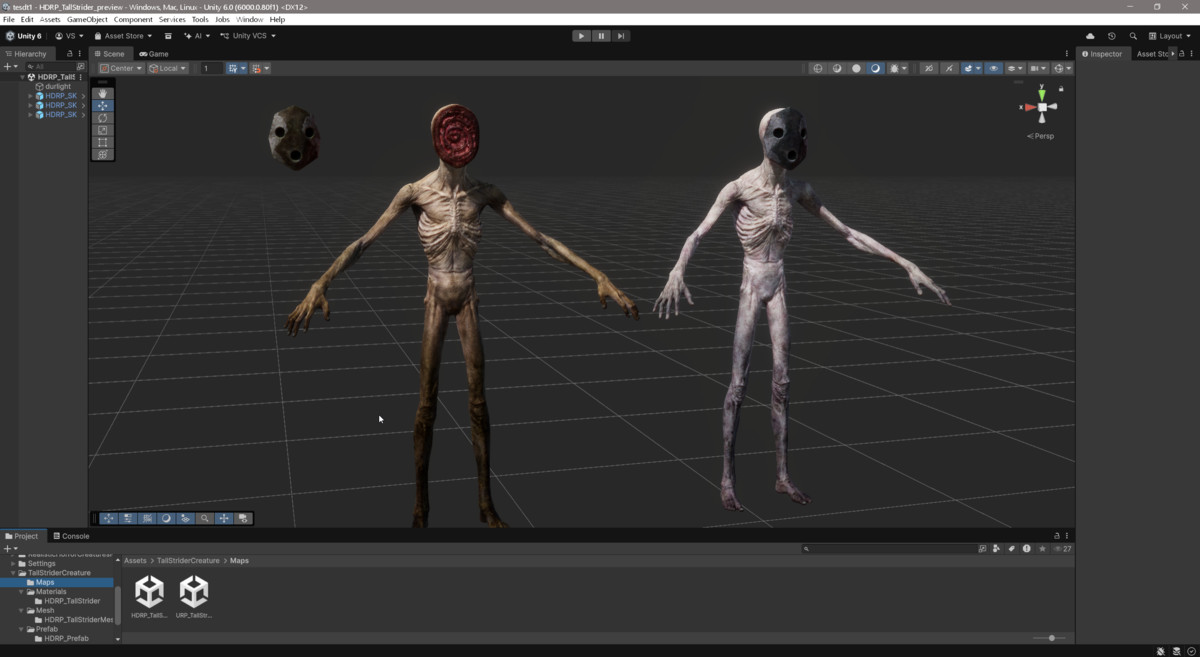Click the Play button

pyautogui.click(x=581, y=36)
